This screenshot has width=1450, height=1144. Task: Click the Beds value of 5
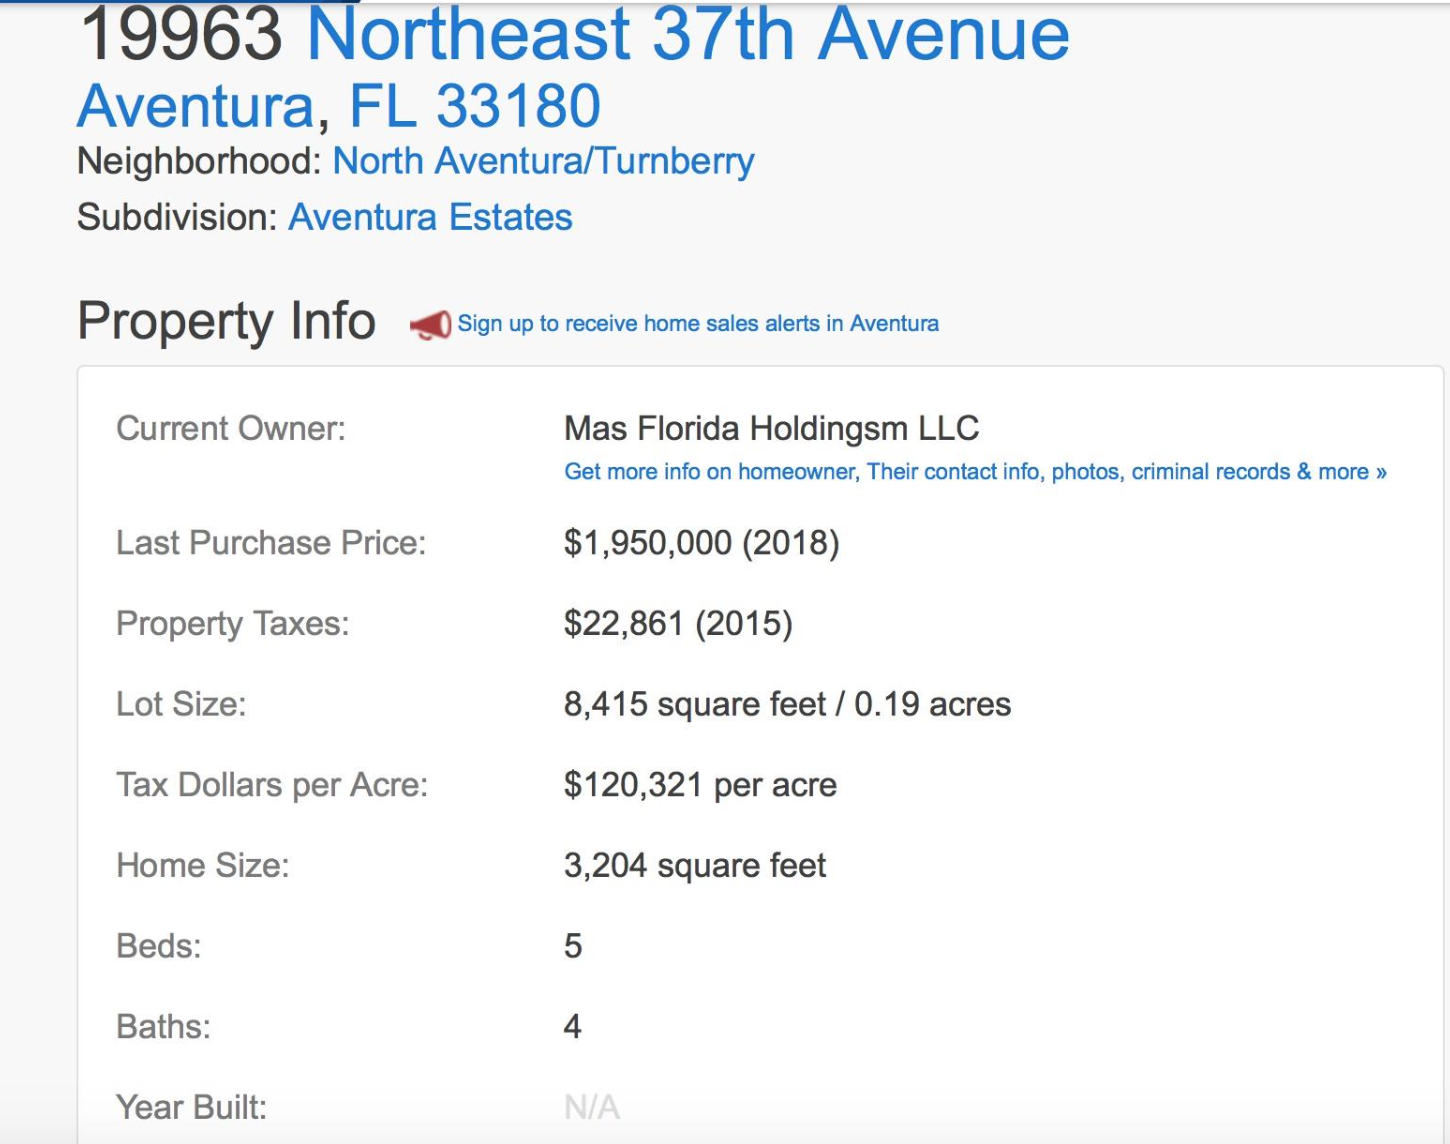tap(573, 946)
